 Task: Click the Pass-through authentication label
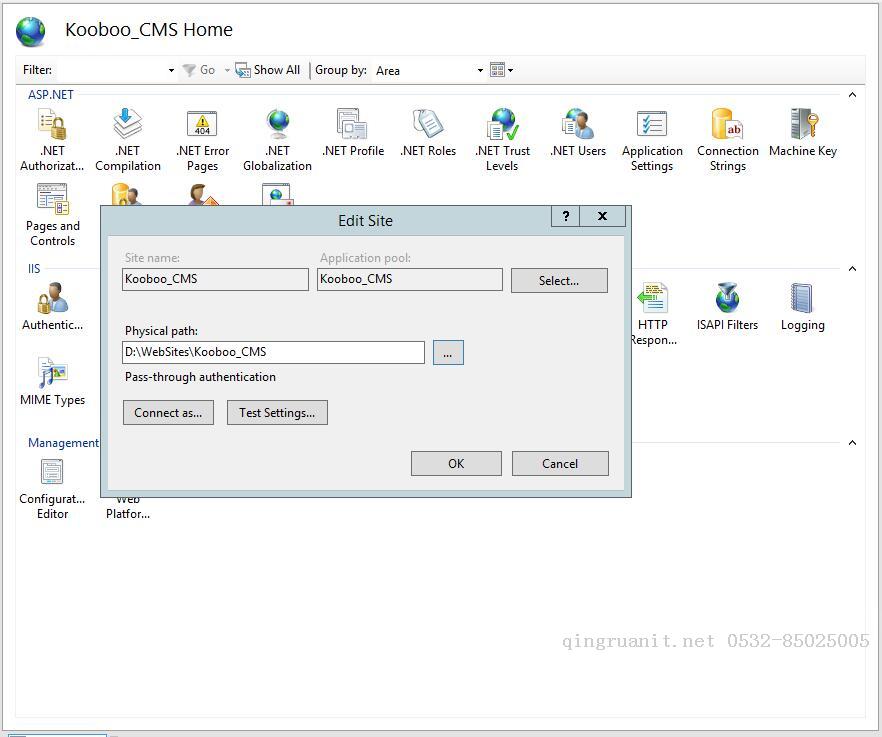200,377
